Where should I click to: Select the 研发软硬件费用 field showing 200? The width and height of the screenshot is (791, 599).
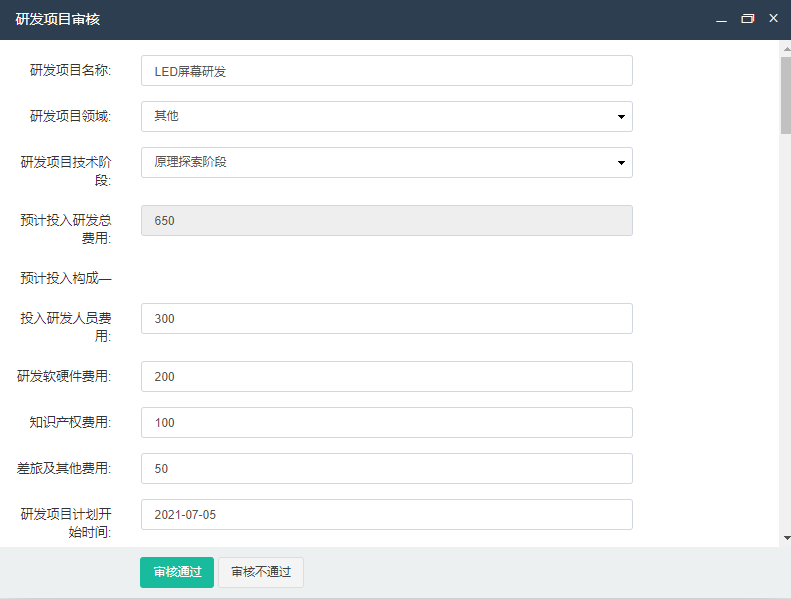386,376
